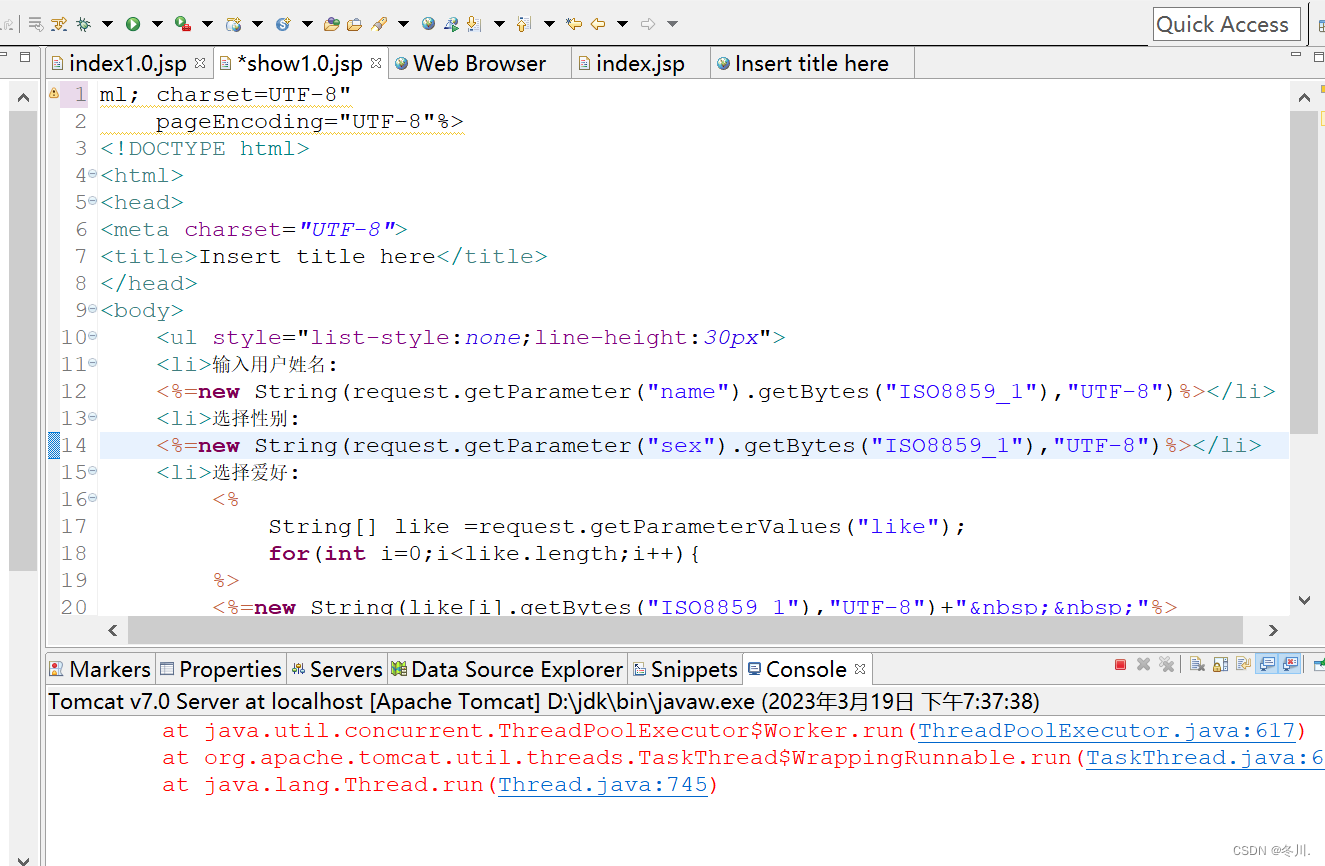Image resolution: width=1325 pixels, height=866 pixels.
Task: Click editor horizontal scrollbar right arrow
Action: 1273,630
